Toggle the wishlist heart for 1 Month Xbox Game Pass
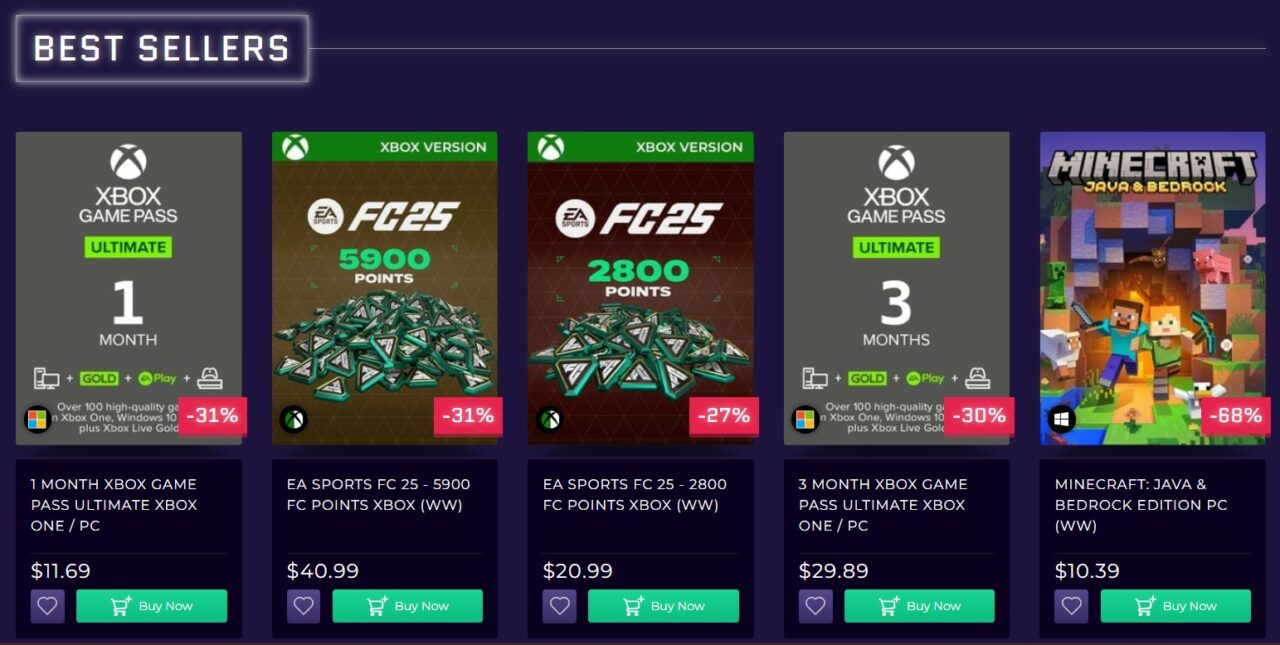This screenshot has height=645, width=1280. (47, 605)
